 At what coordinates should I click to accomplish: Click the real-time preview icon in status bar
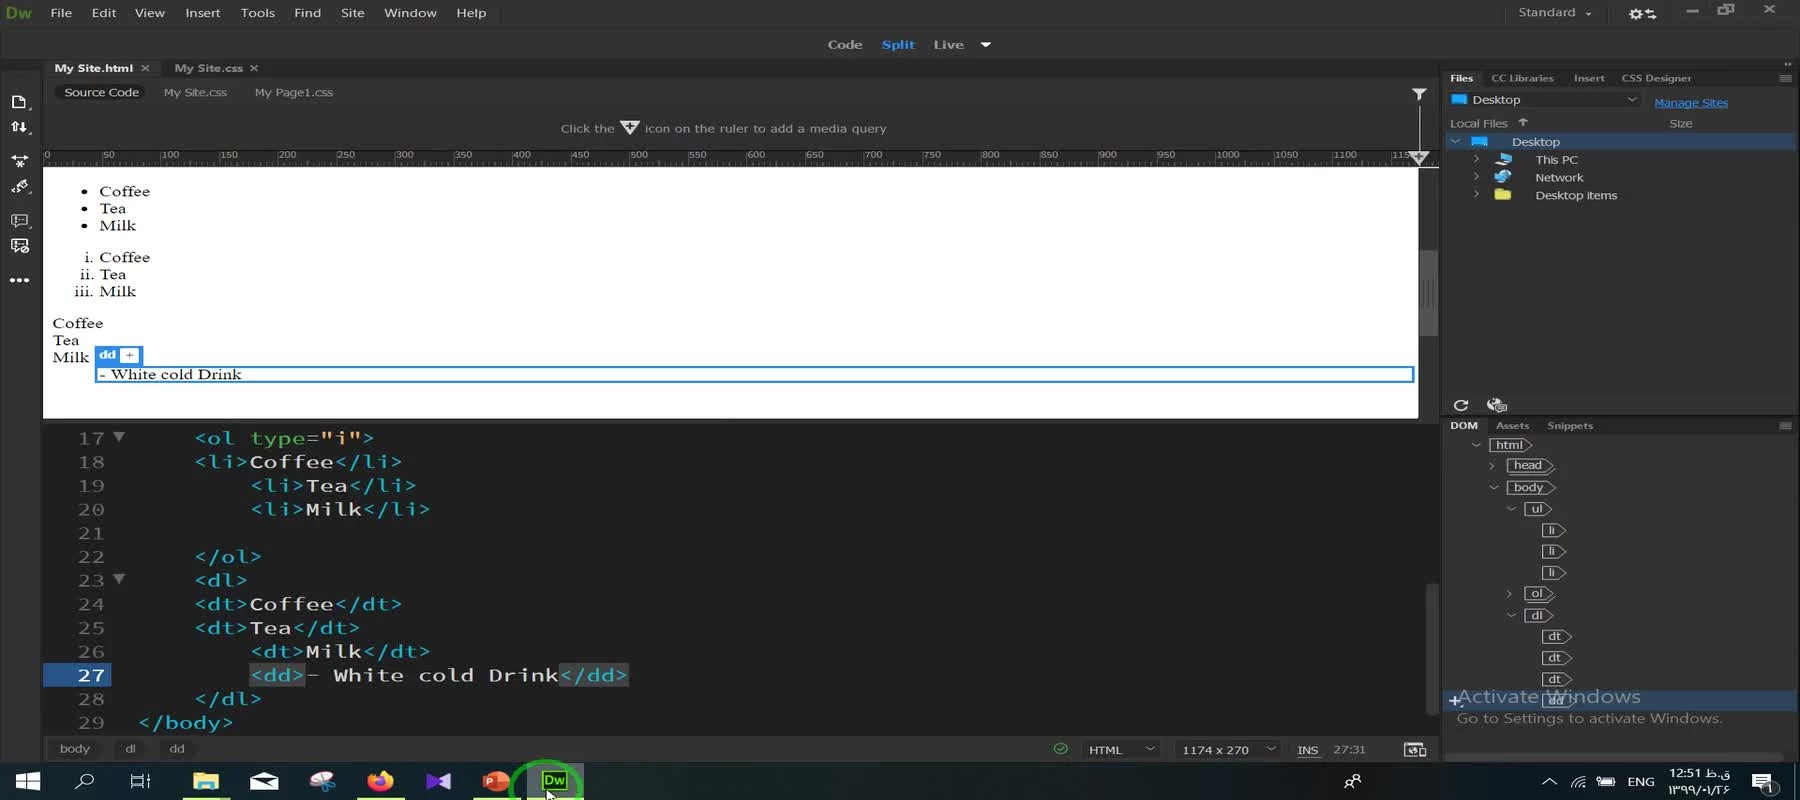coord(1415,750)
